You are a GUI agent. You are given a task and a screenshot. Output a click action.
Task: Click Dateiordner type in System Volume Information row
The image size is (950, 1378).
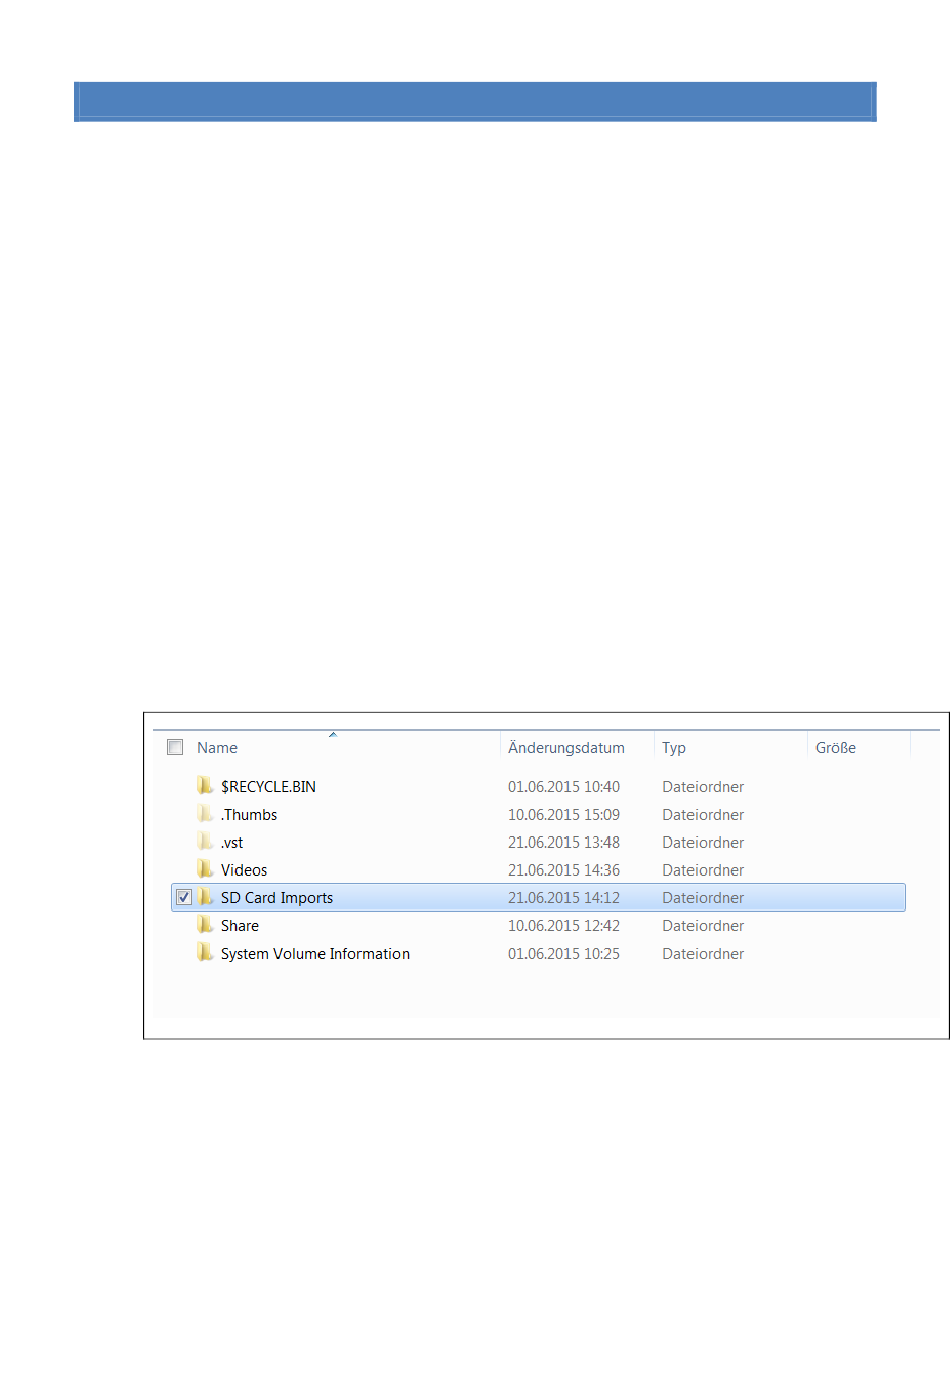tap(703, 954)
